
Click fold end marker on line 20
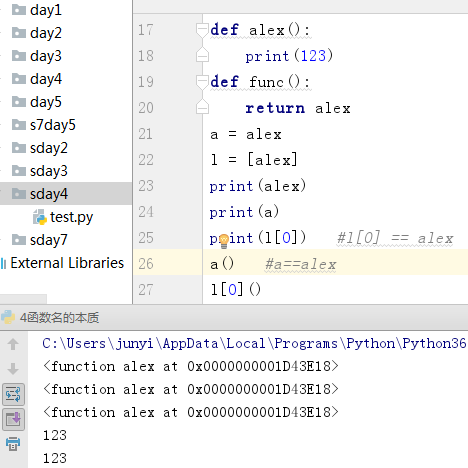click(x=202, y=107)
